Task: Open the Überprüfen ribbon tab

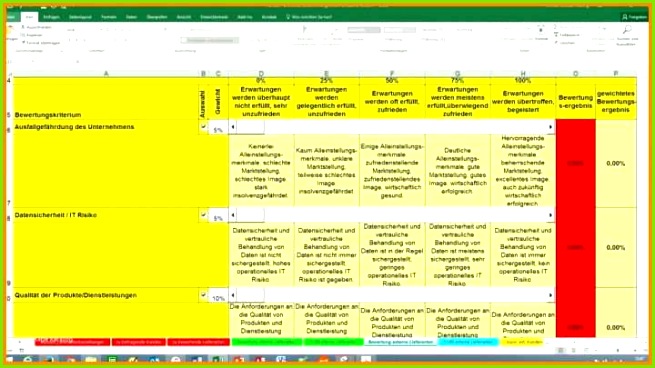Action: pyautogui.click(x=157, y=17)
